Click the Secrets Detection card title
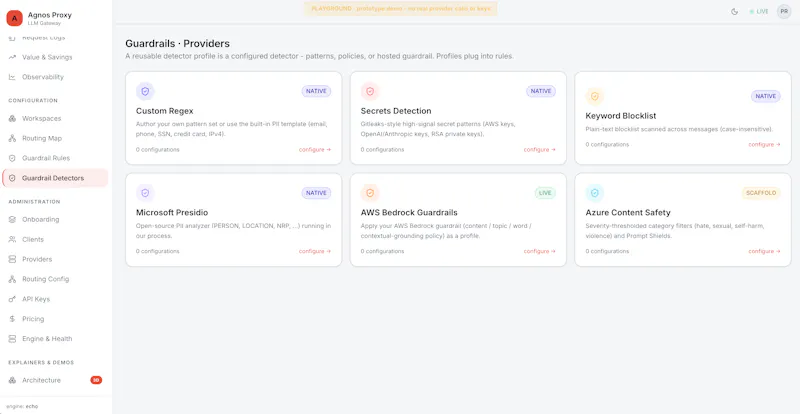Image resolution: width=800 pixels, height=414 pixels. (x=396, y=111)
